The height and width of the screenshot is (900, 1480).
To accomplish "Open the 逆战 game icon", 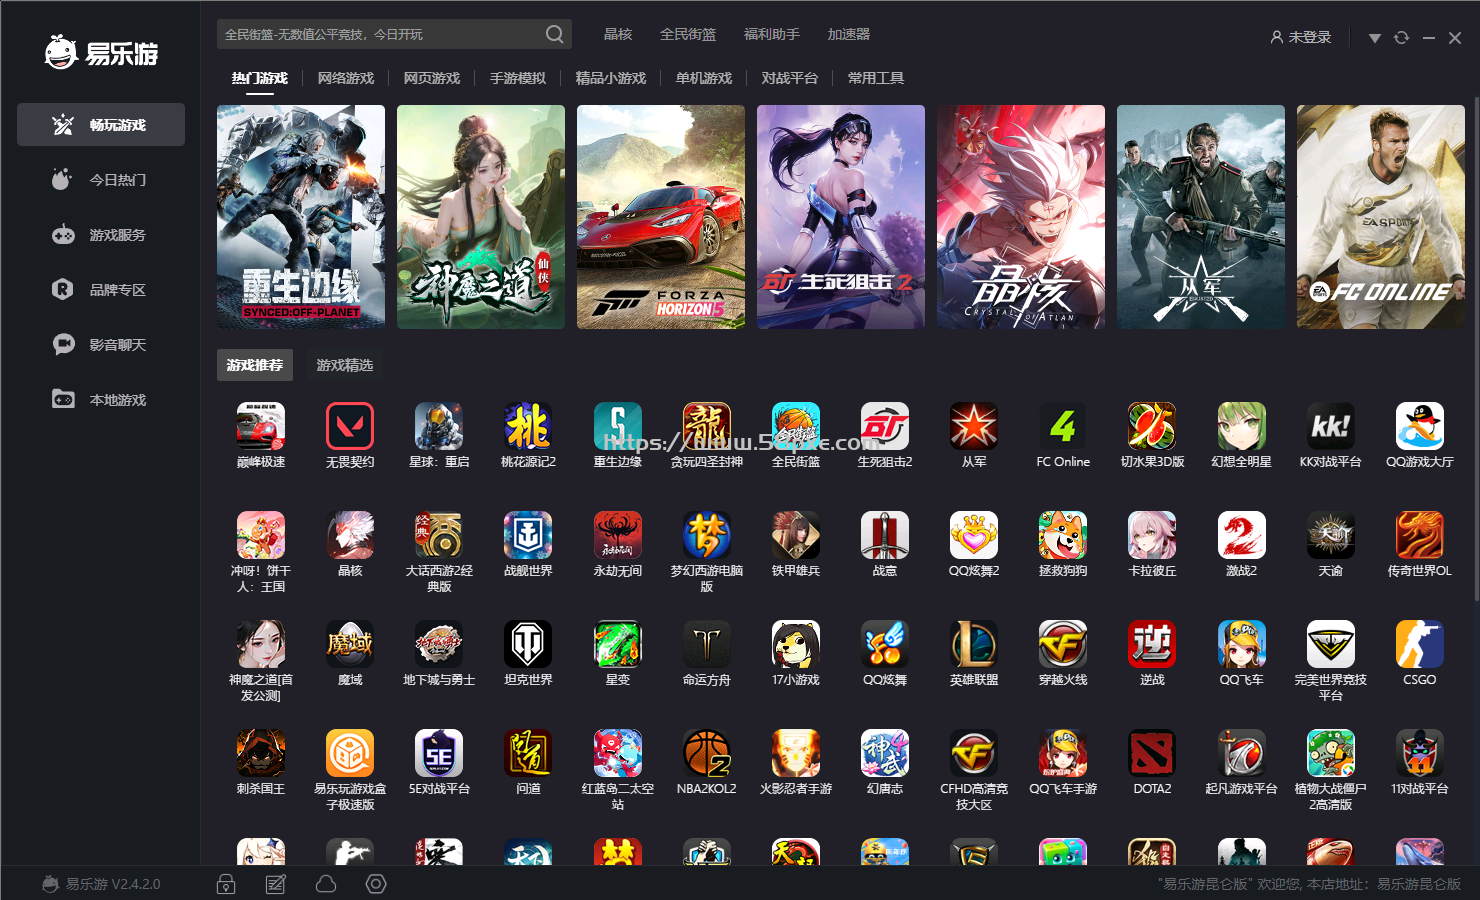I will [x=1152, y=644].
